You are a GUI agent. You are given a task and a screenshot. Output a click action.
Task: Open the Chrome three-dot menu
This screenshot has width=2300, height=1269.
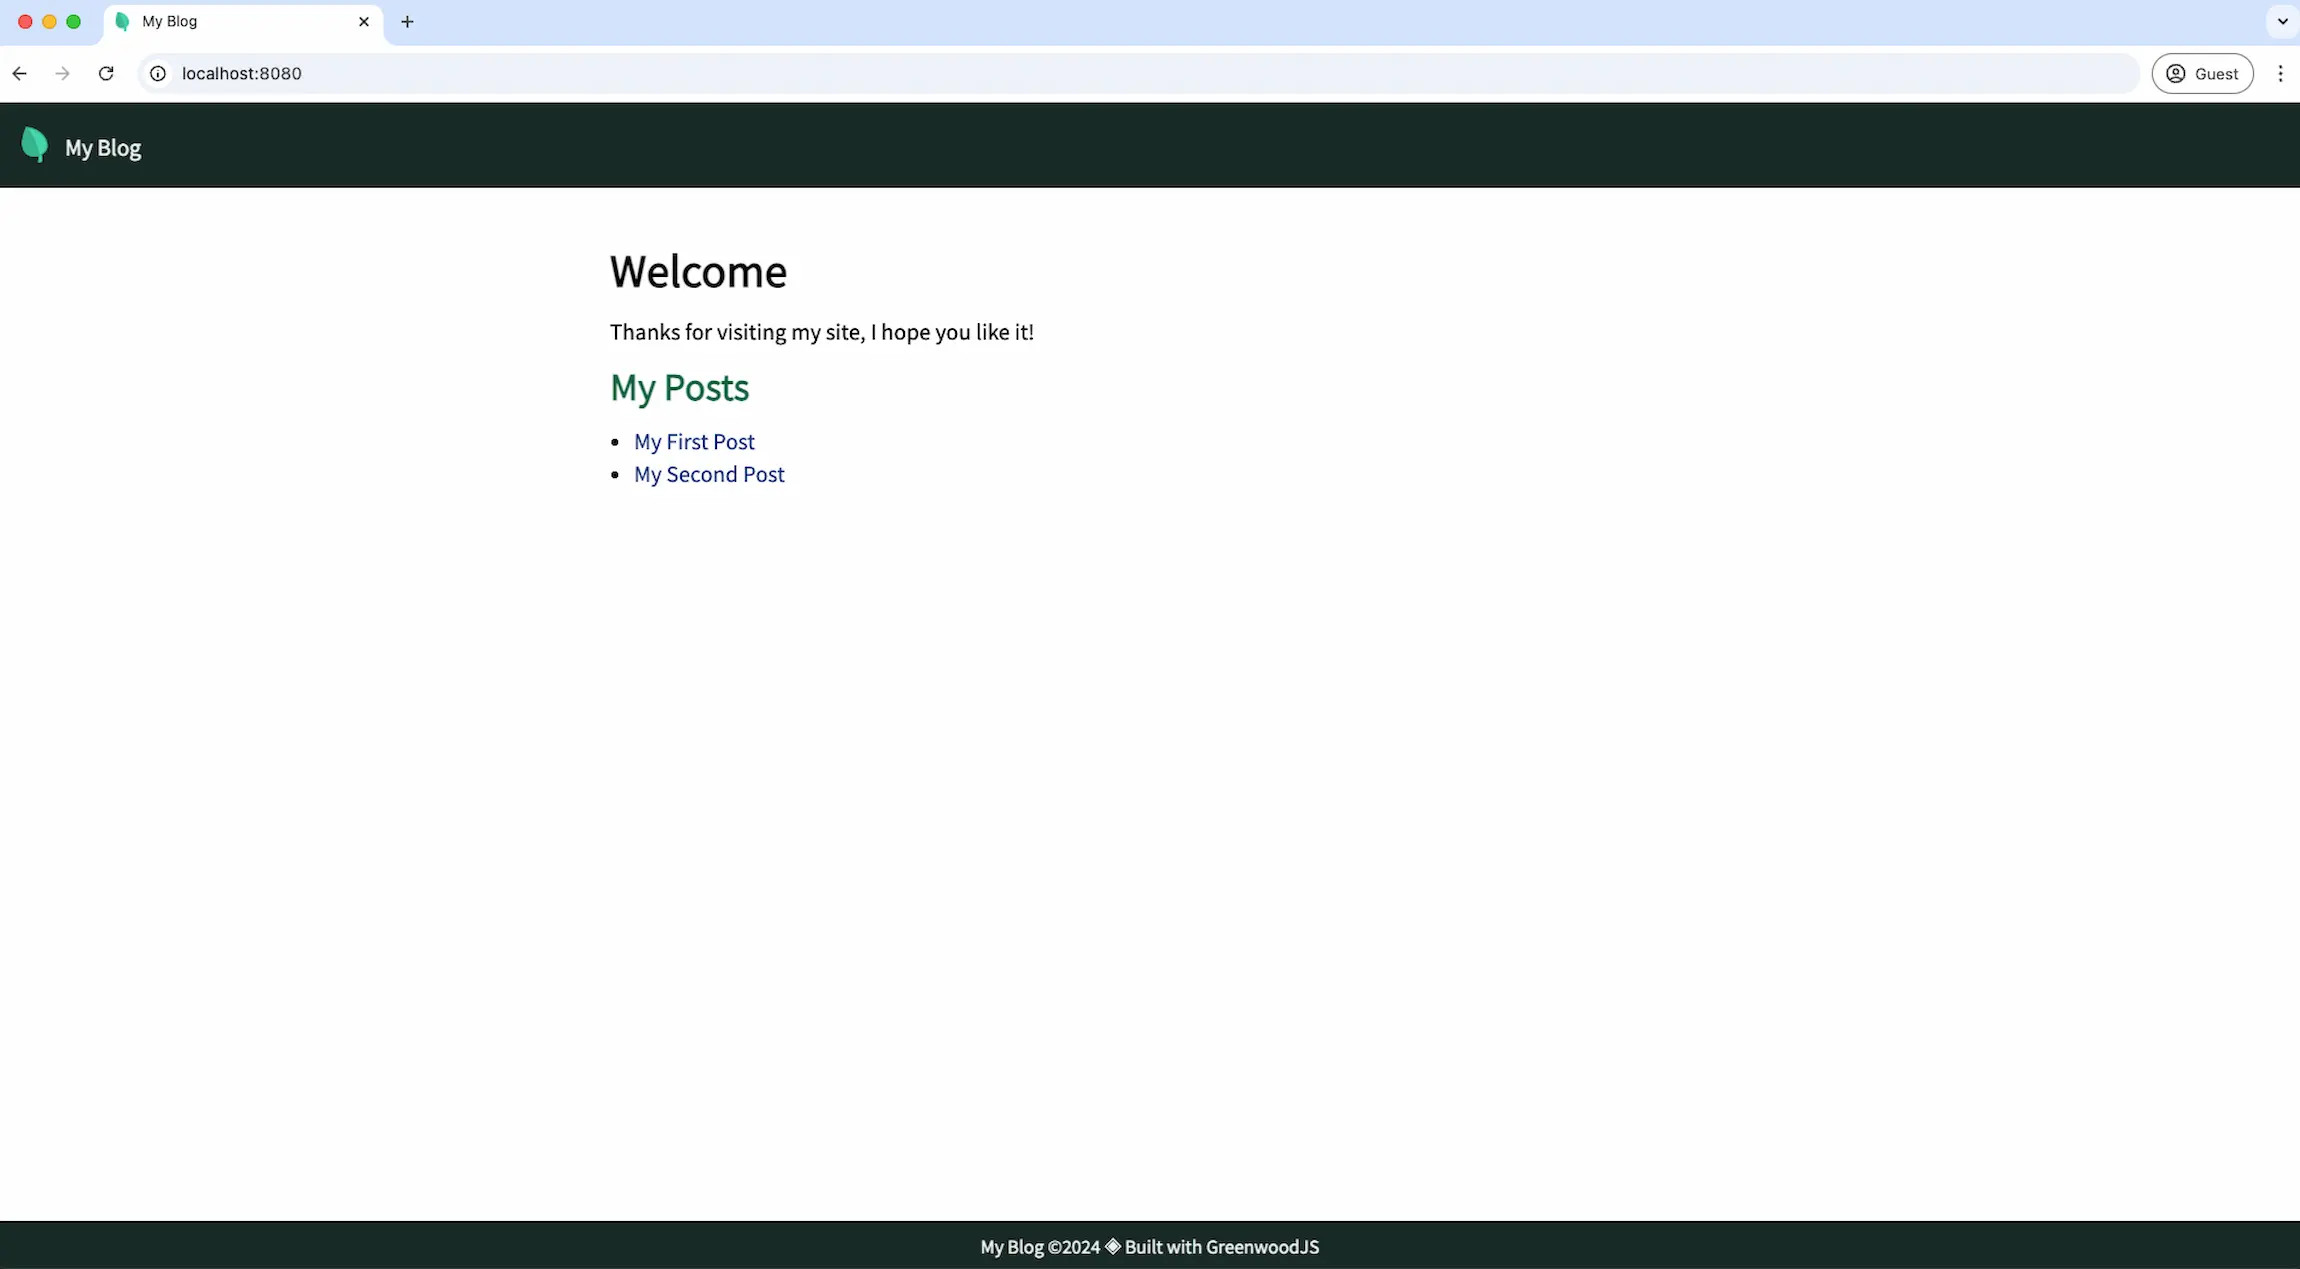coord(2280,73)
